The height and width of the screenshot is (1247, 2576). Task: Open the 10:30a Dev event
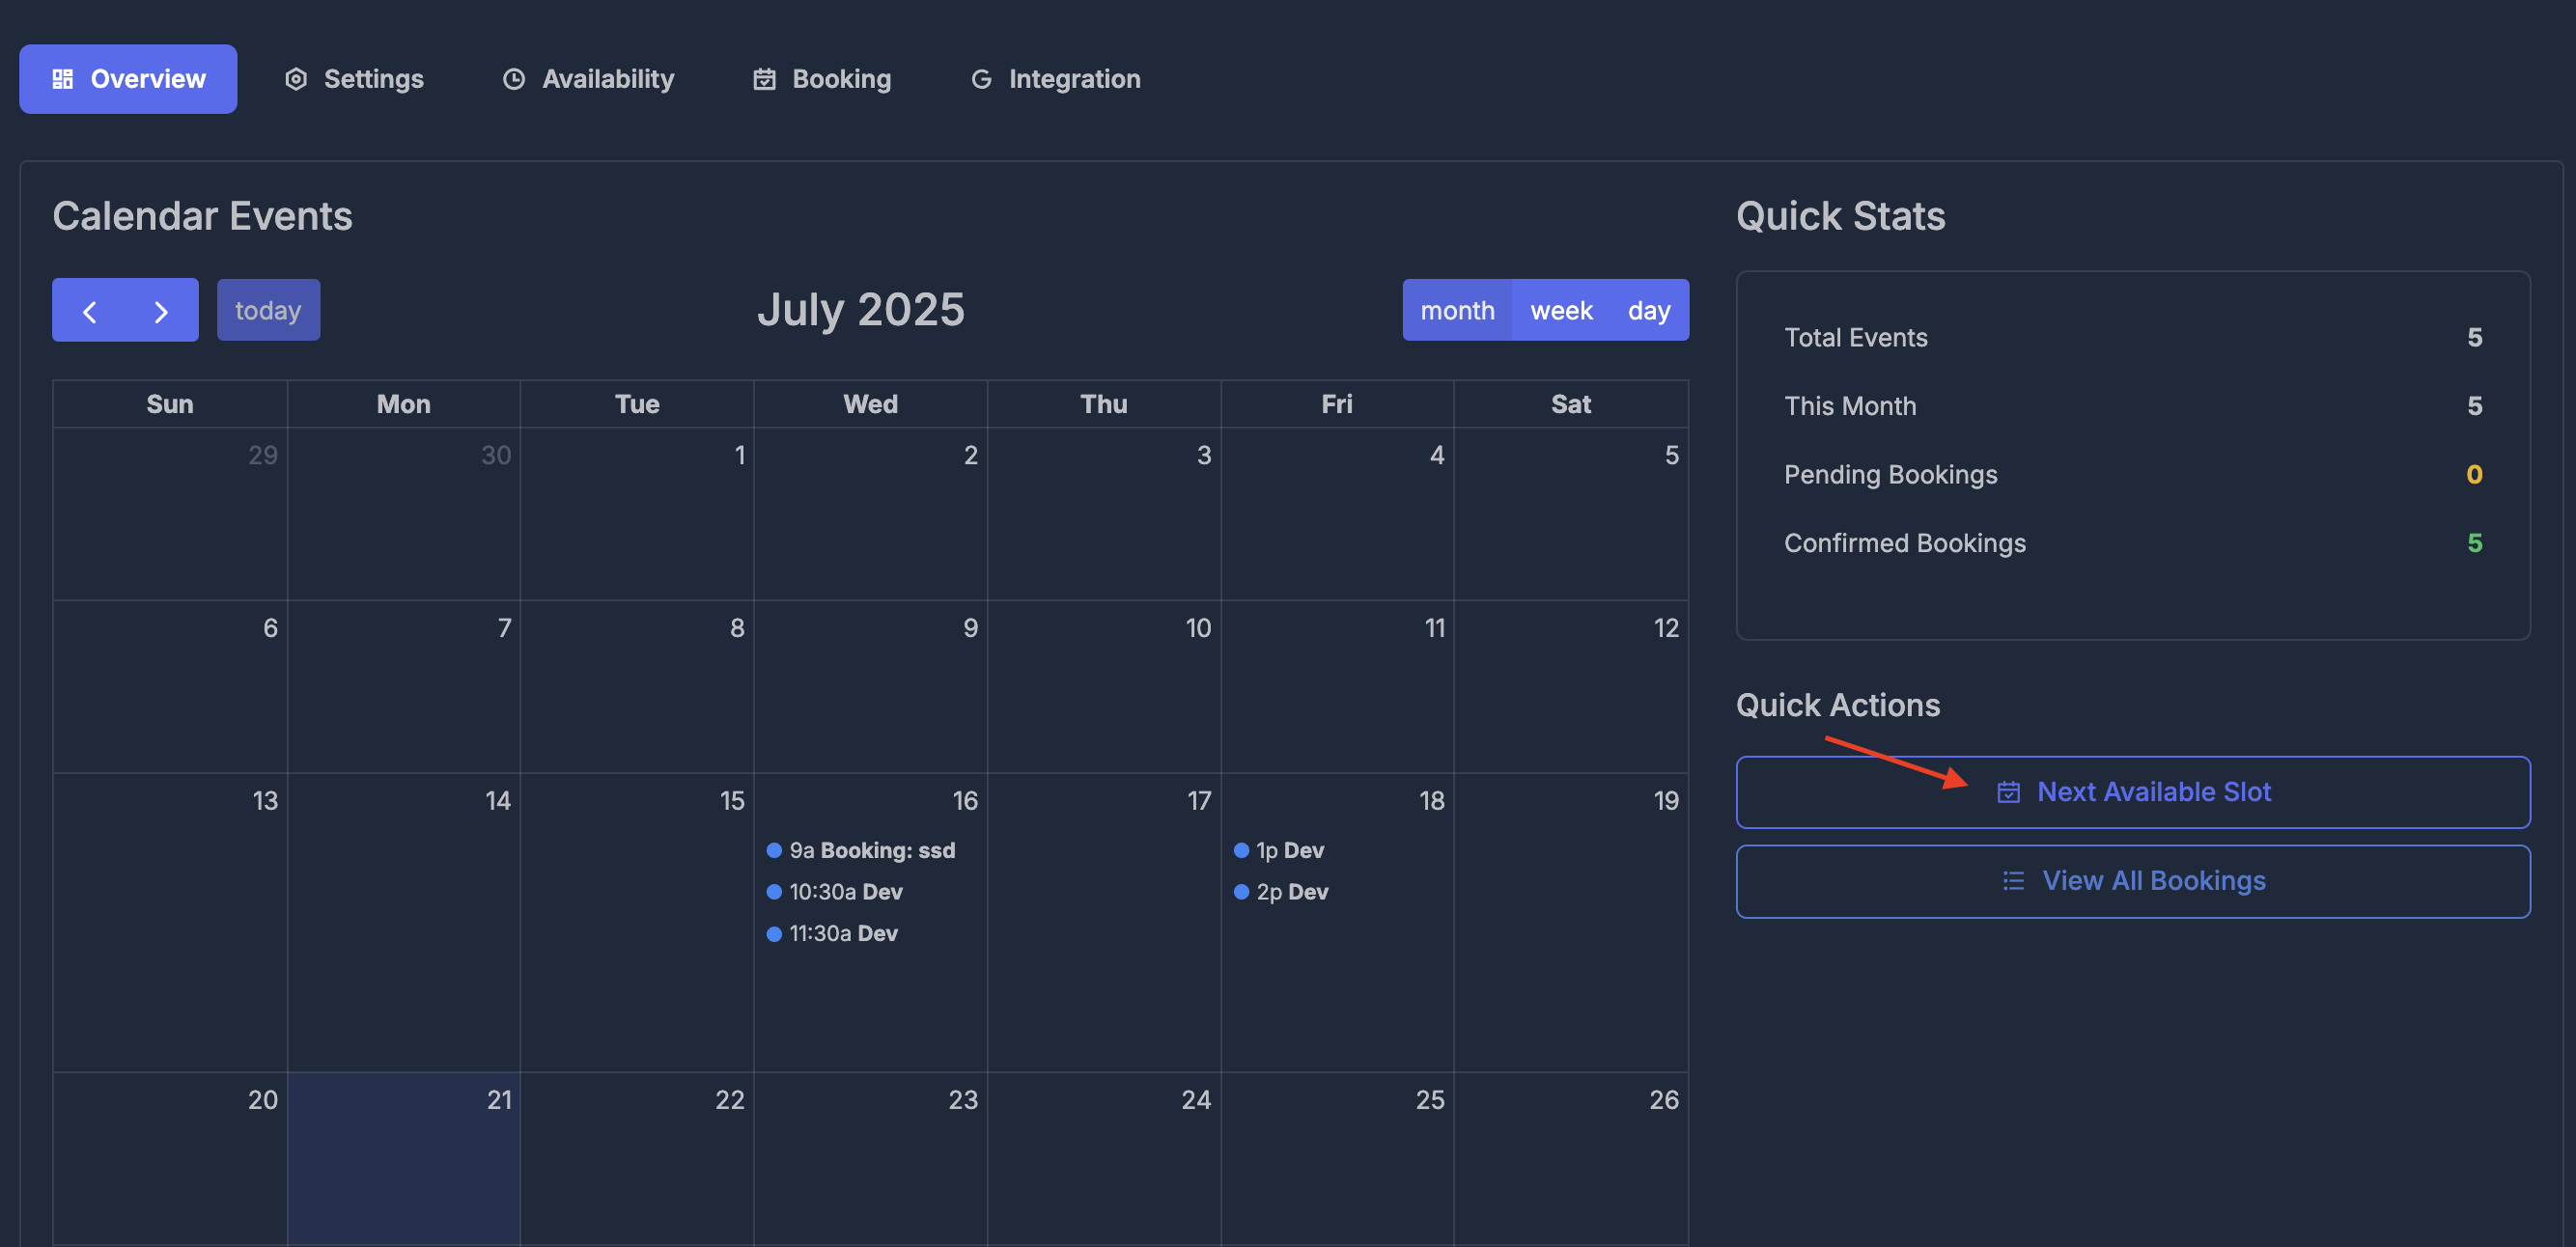[x=870, y=892]
